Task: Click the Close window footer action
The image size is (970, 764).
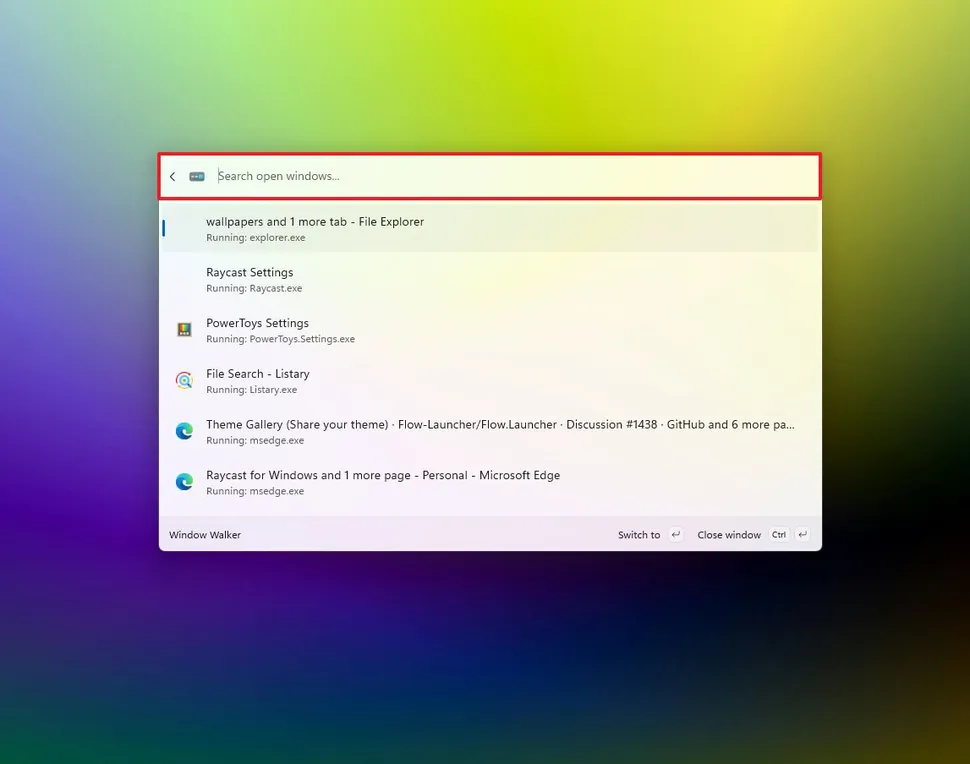Action: coord(728,534)
